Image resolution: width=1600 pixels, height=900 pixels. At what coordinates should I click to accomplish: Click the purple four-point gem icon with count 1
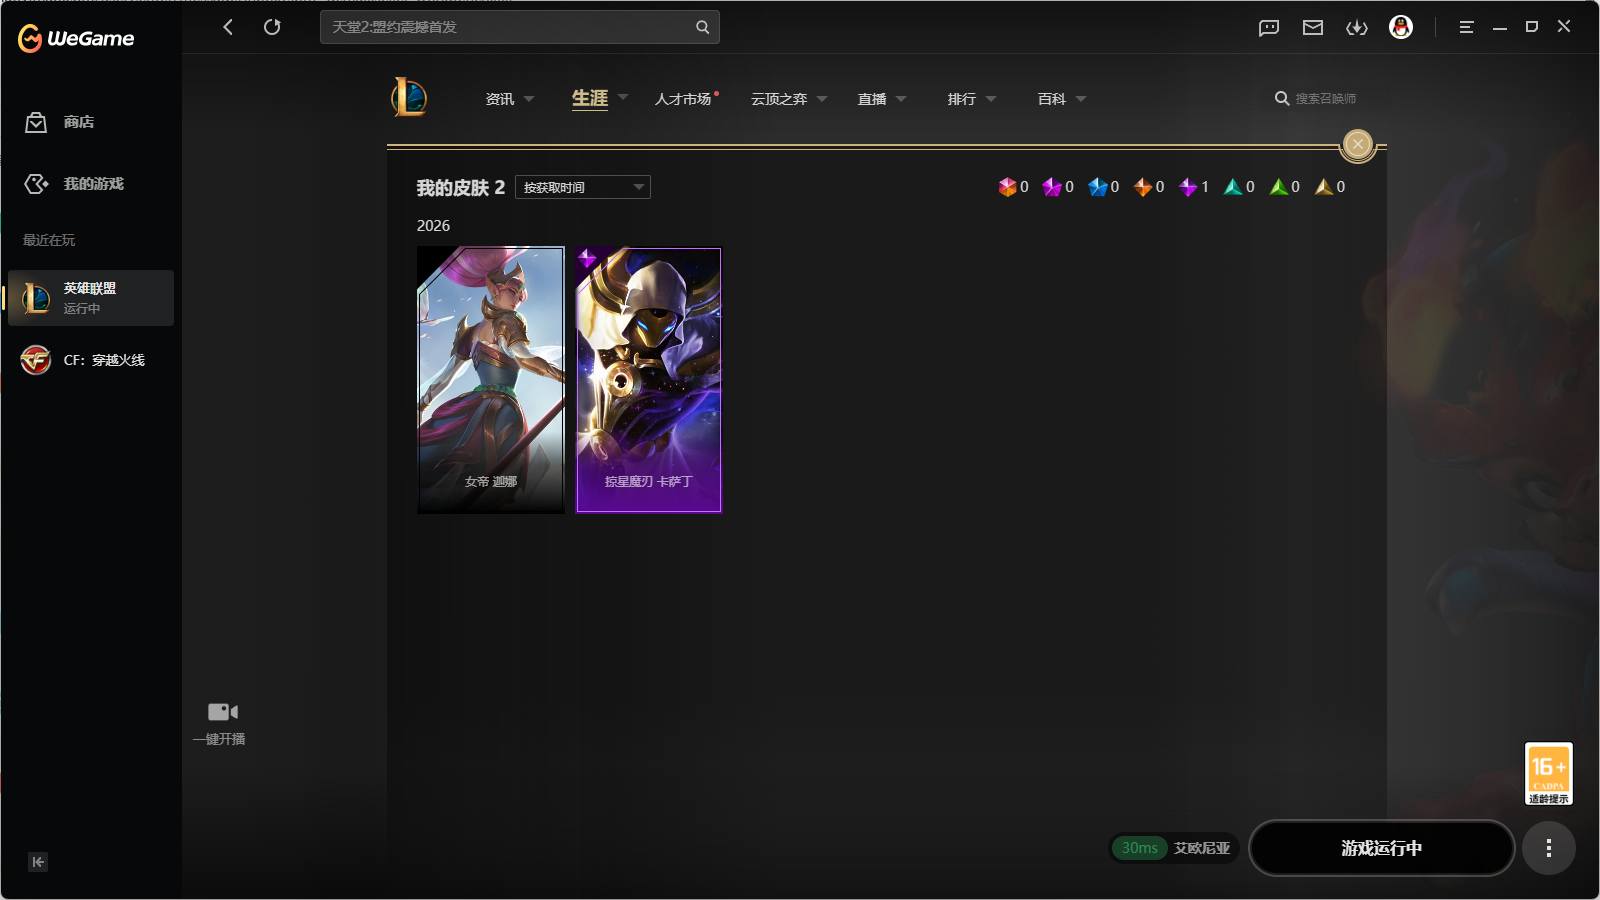(1188, 187)
